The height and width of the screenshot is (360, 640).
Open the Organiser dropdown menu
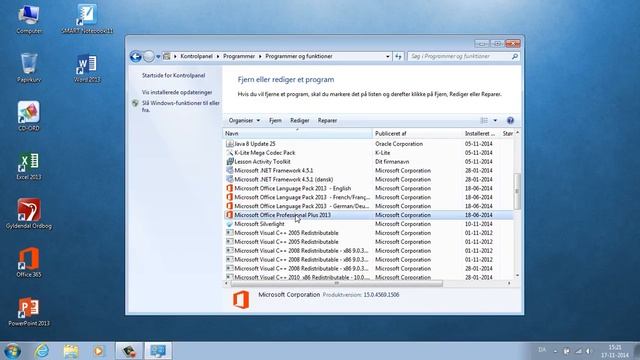244,120
